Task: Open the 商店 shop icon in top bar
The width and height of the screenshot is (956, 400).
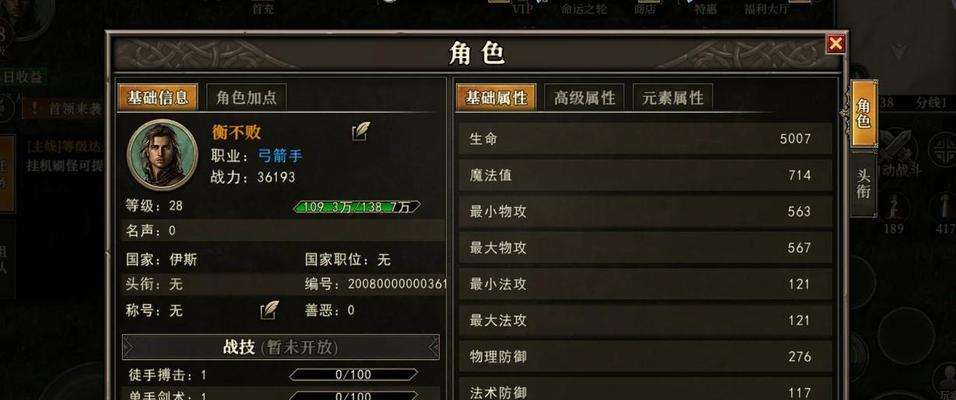Action: [x=644, y=7]
